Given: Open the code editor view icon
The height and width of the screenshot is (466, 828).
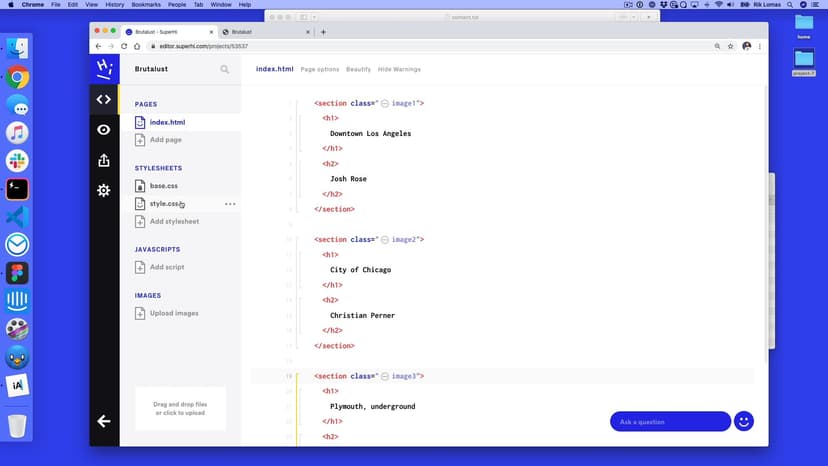Looking at the screenshot, I should pyautogui.click(x=104, y=99).
